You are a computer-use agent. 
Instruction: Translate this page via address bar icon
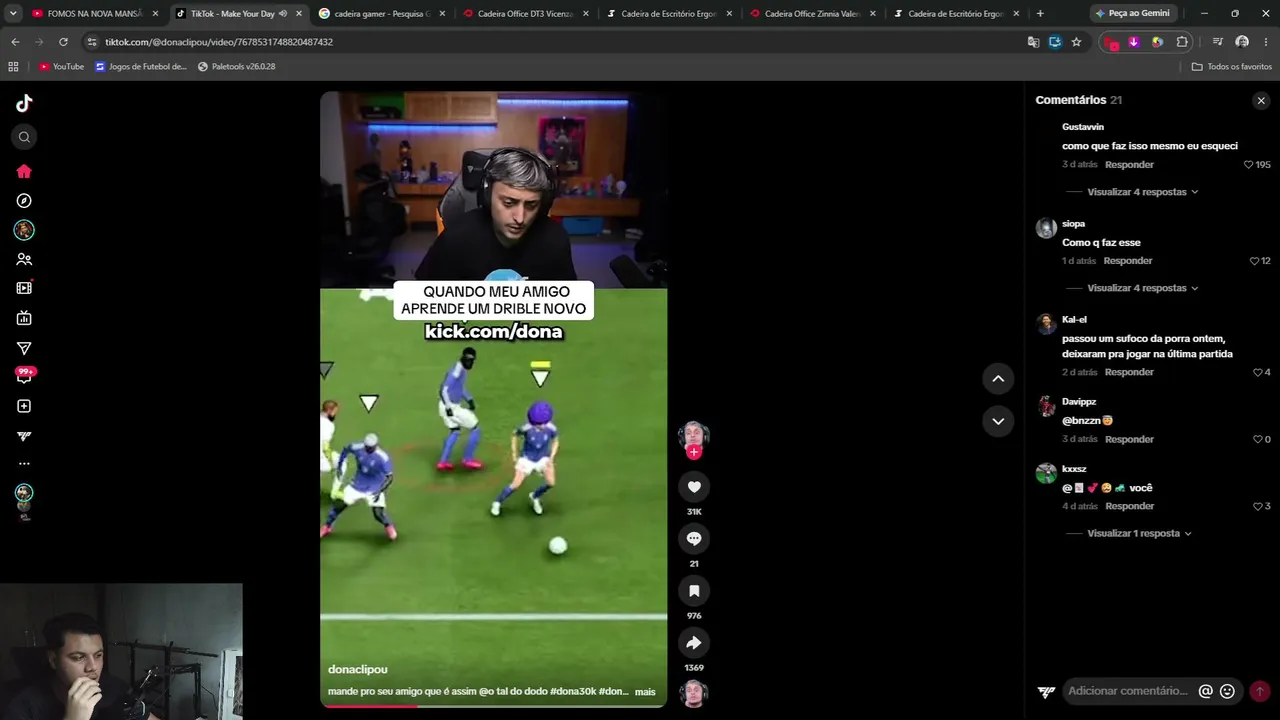coord(1034,42)
